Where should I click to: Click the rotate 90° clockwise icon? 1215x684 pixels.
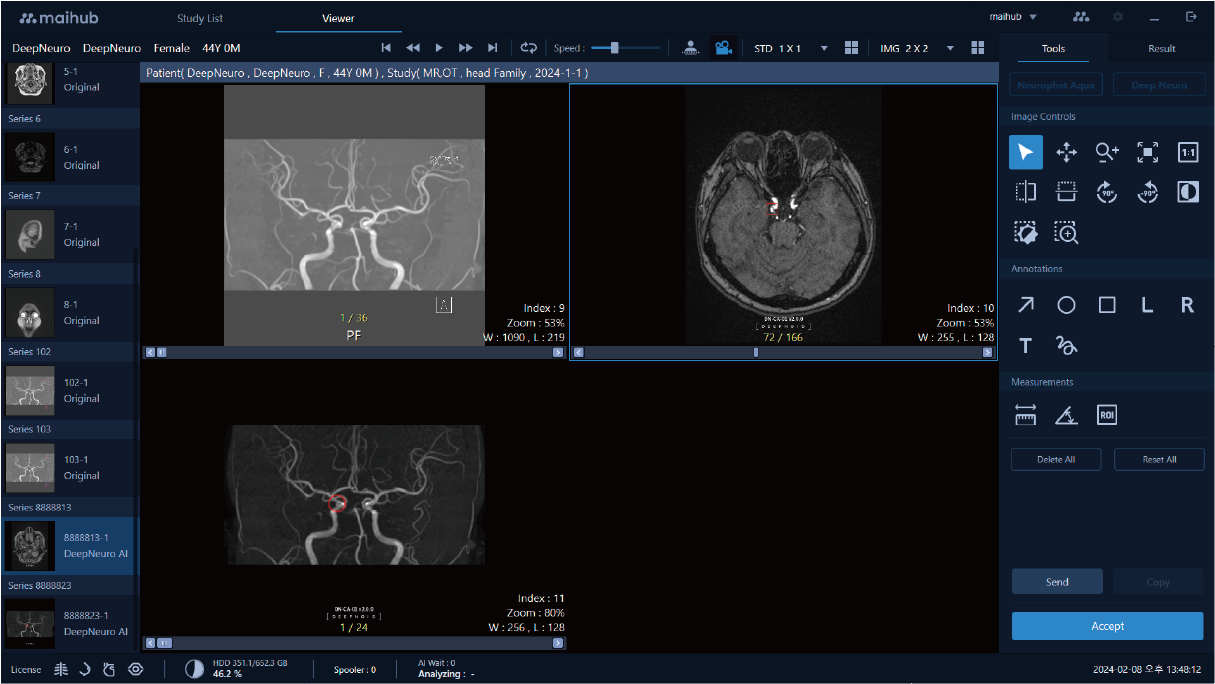pyautogui.click(x=1106, y=193)
